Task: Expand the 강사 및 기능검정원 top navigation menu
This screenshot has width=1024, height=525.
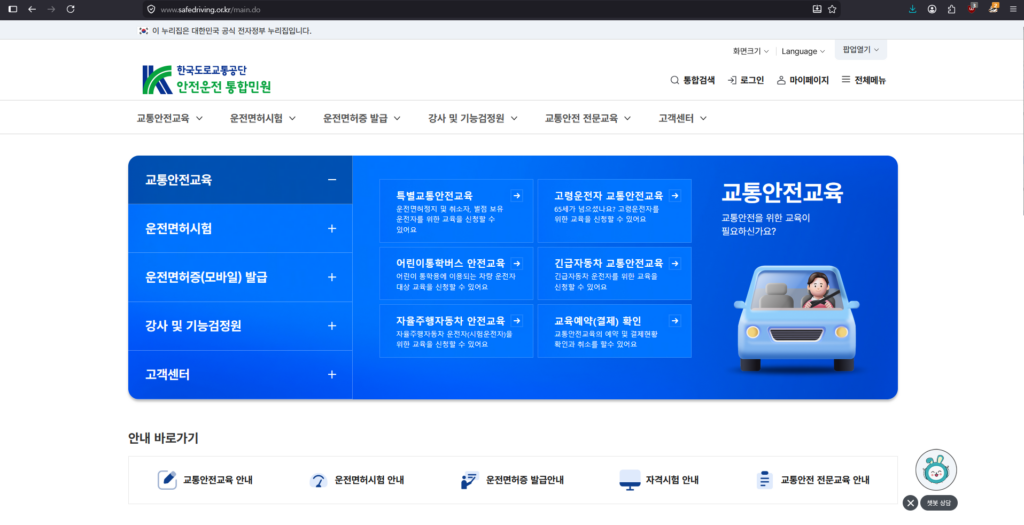Action: tap(473, 118)
